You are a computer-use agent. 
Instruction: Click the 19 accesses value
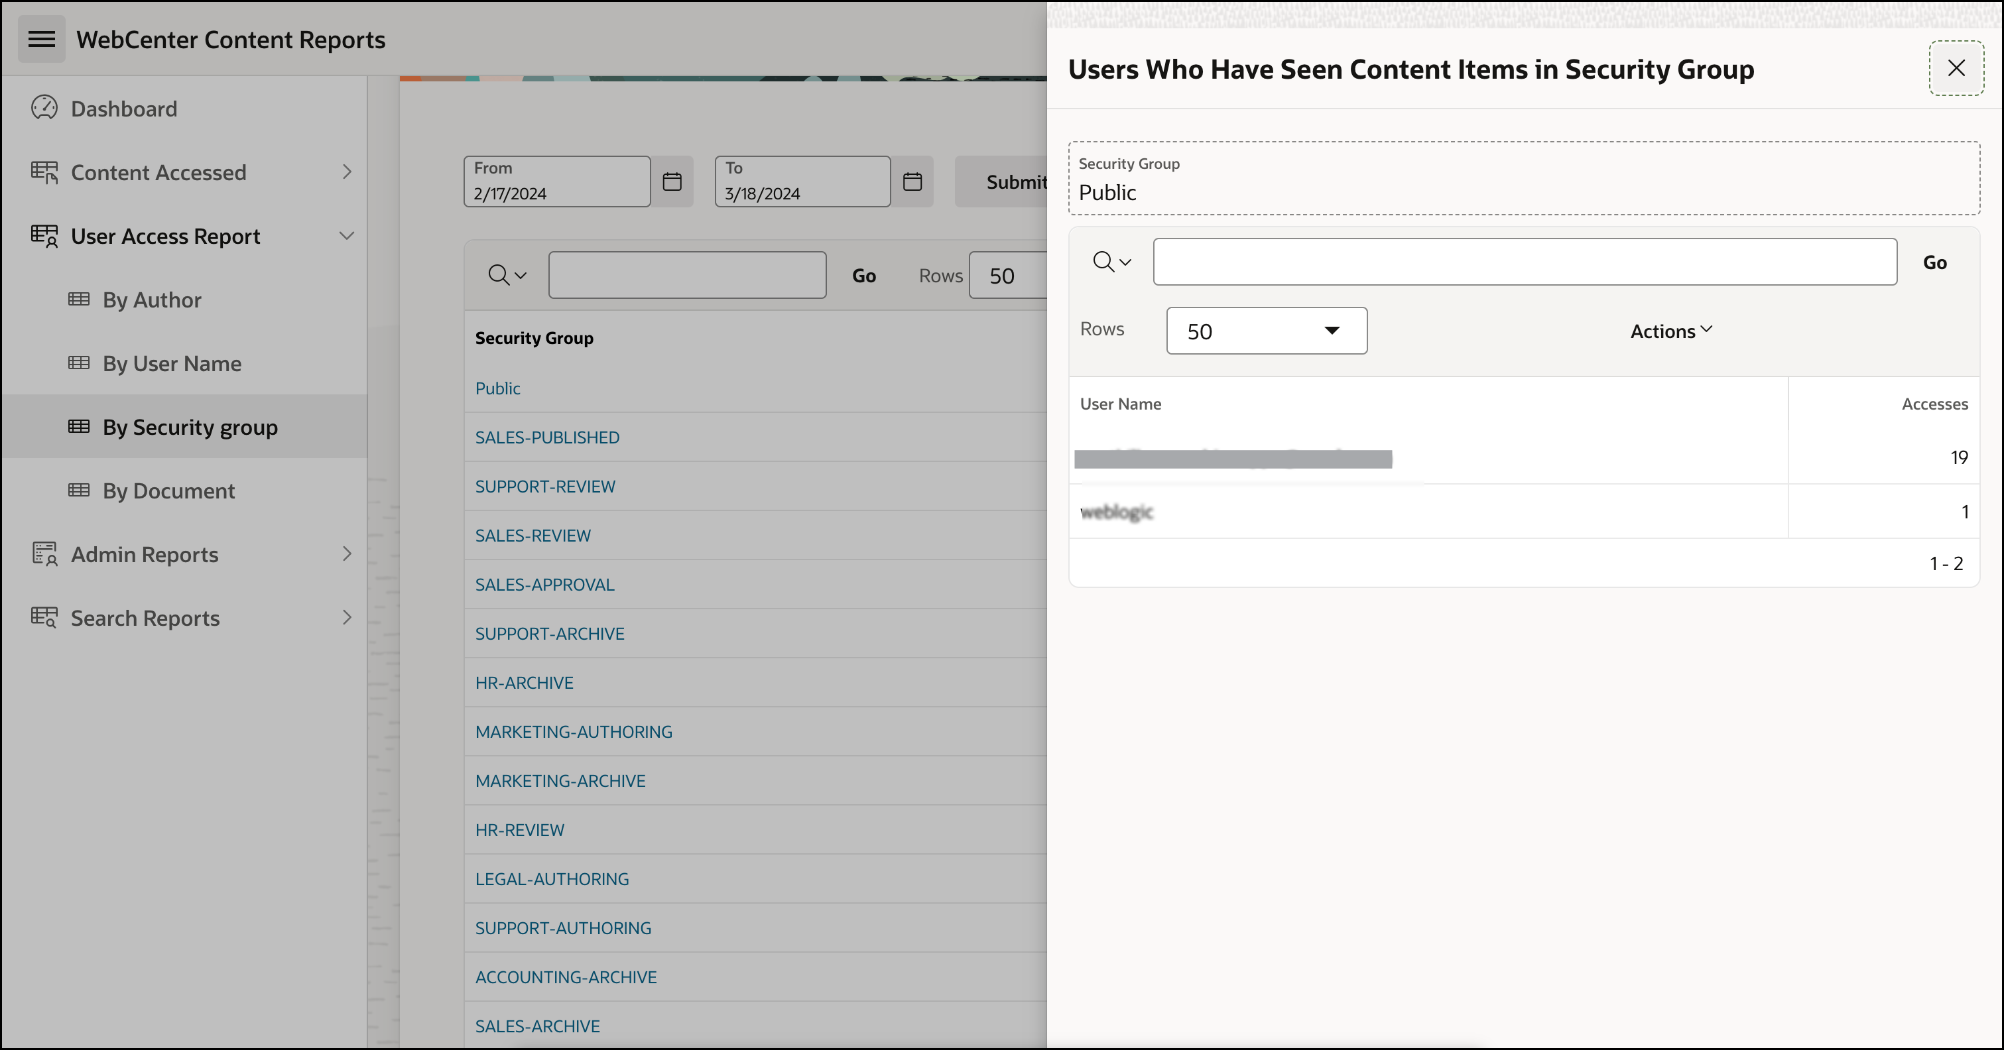(x=1958, y=457)
